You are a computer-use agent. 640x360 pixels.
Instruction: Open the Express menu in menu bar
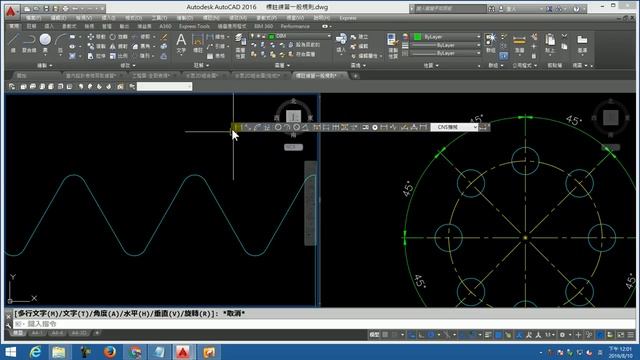click(x=348, y=18)
